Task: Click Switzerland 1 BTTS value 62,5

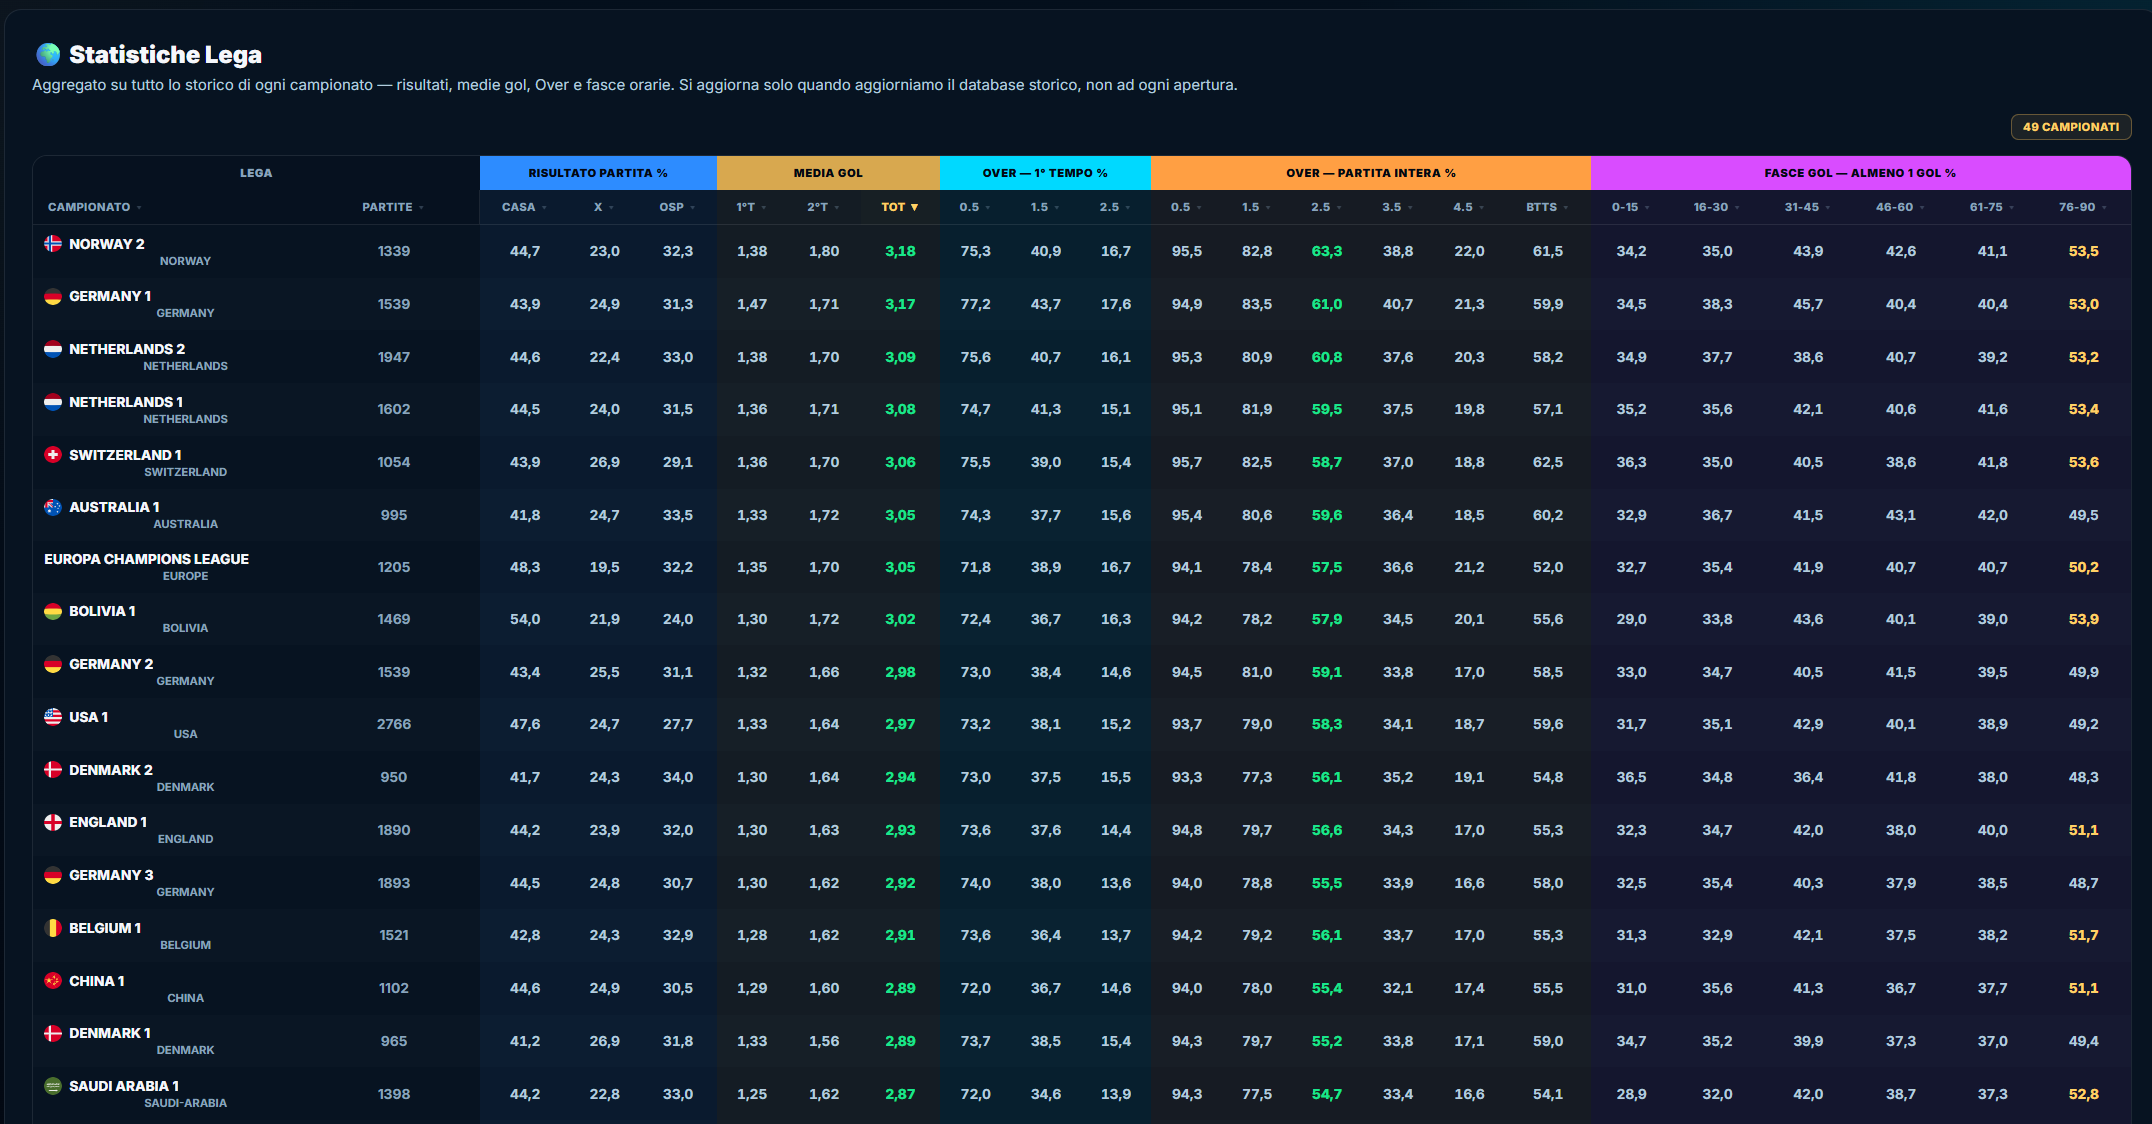Action: coord(1548,462)
